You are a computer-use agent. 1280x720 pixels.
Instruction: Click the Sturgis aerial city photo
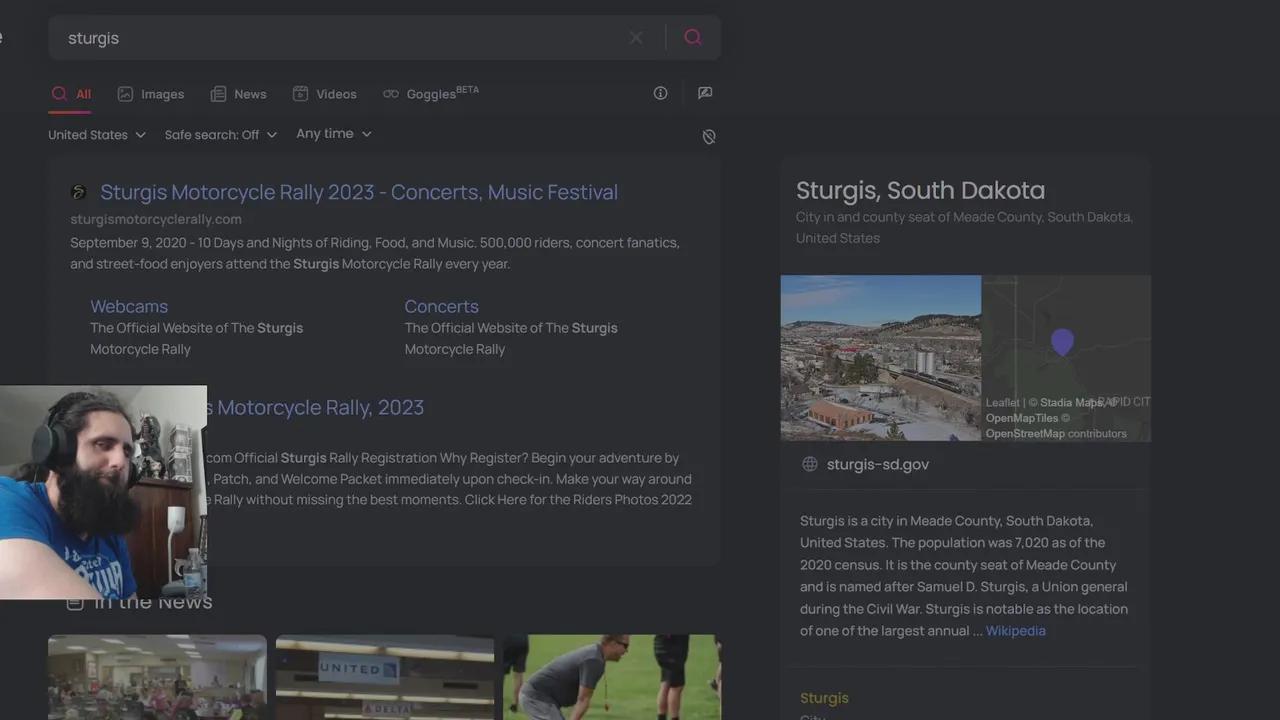(881, 358)
